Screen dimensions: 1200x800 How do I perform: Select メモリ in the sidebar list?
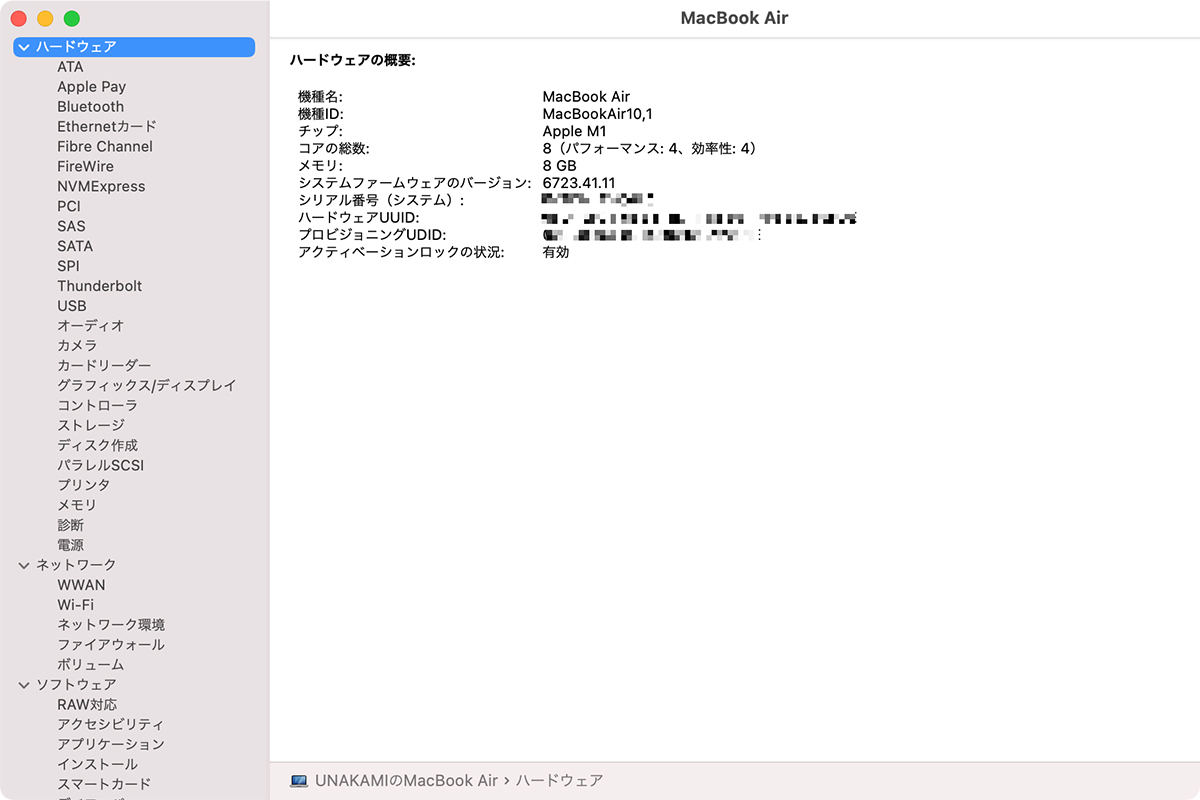click(x=77, y=505)
